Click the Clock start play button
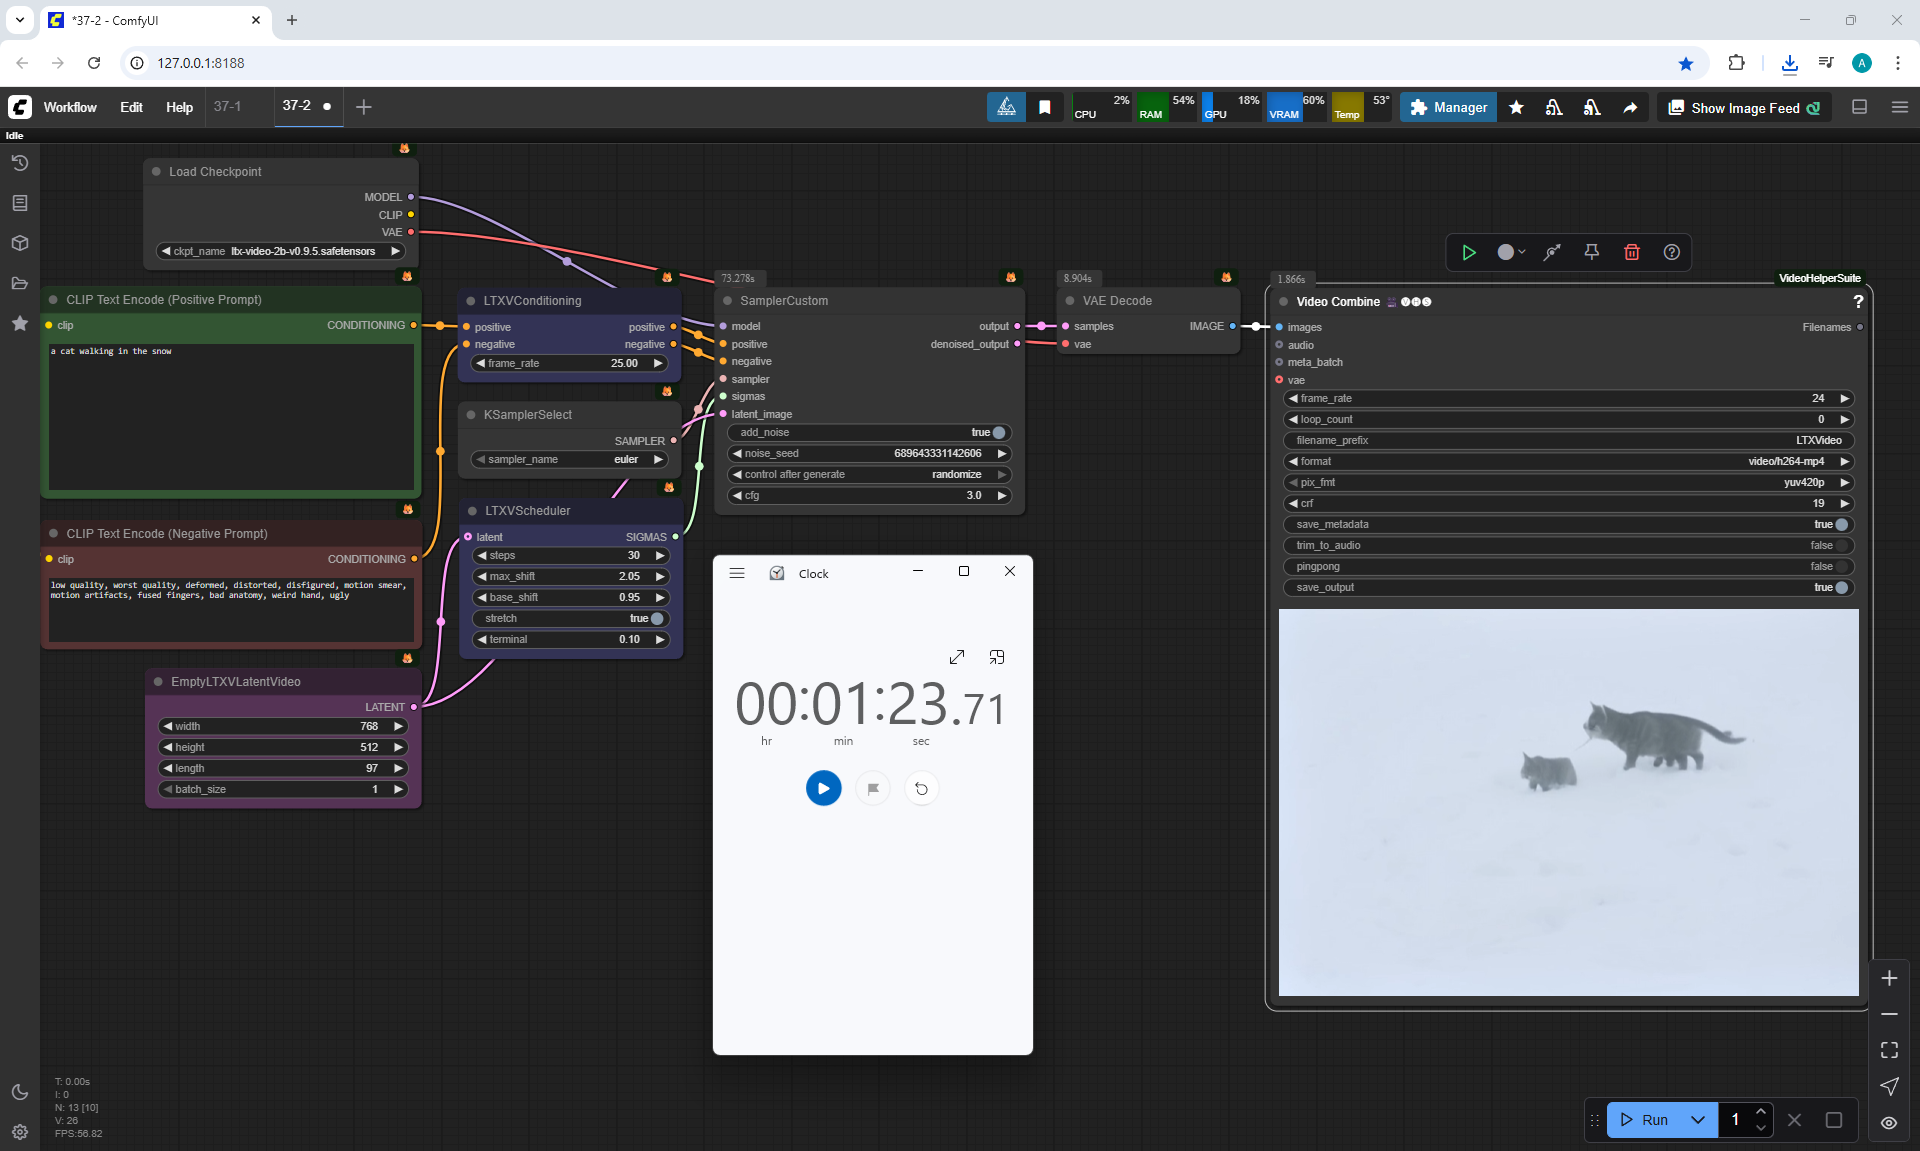 click(823, 788)
